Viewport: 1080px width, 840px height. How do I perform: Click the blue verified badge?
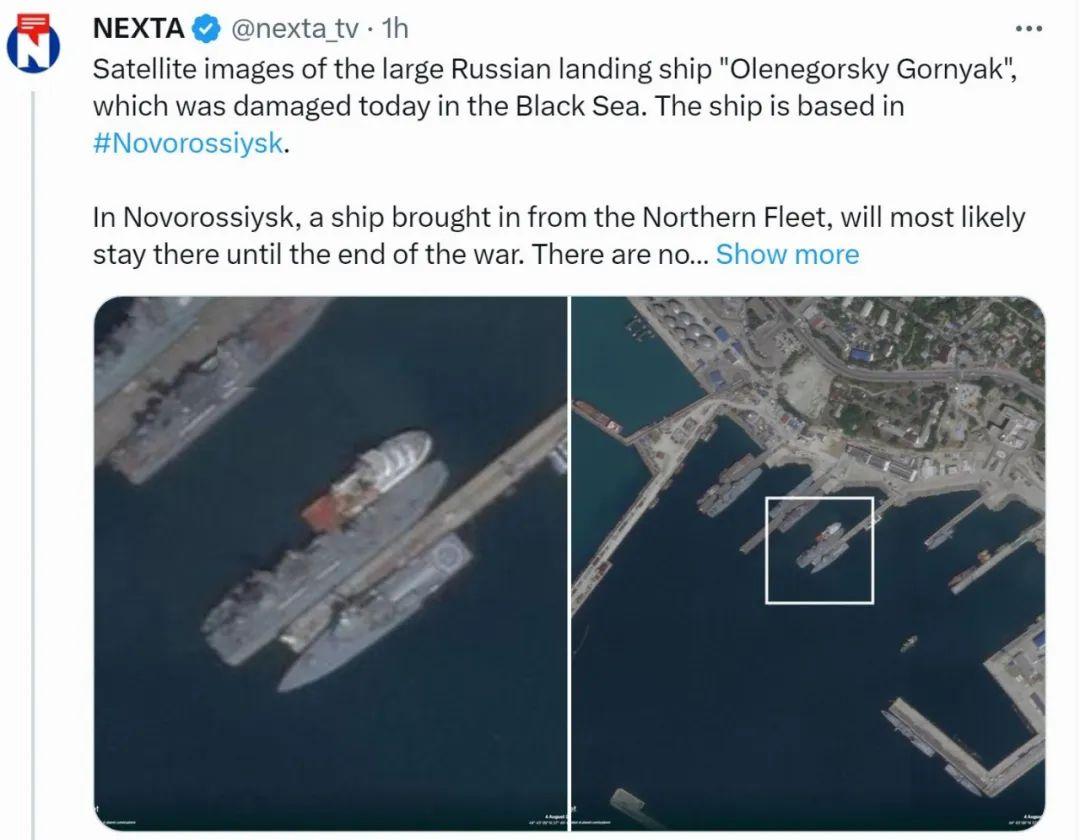[207, 29]
